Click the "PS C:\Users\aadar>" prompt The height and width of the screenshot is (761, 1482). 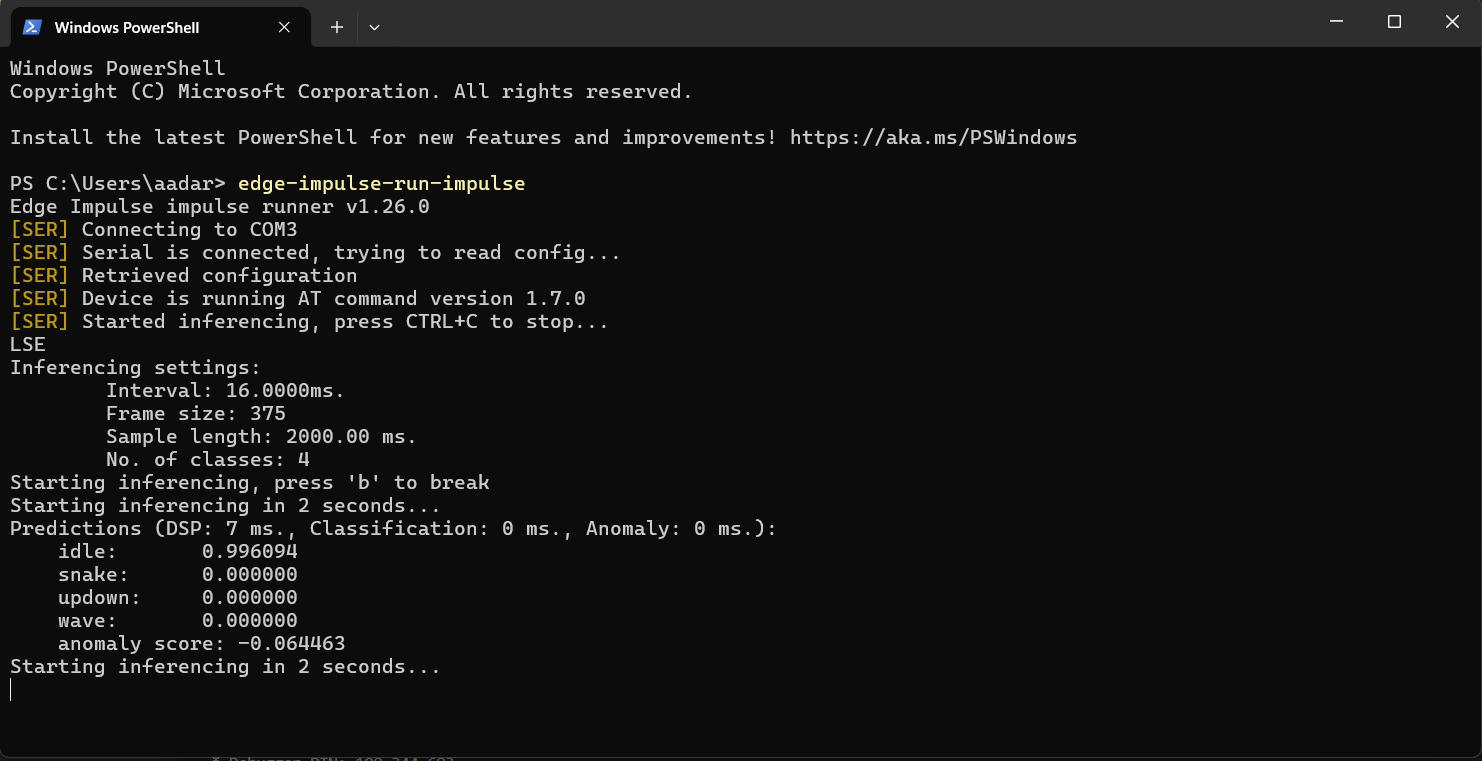click(118, 183)
